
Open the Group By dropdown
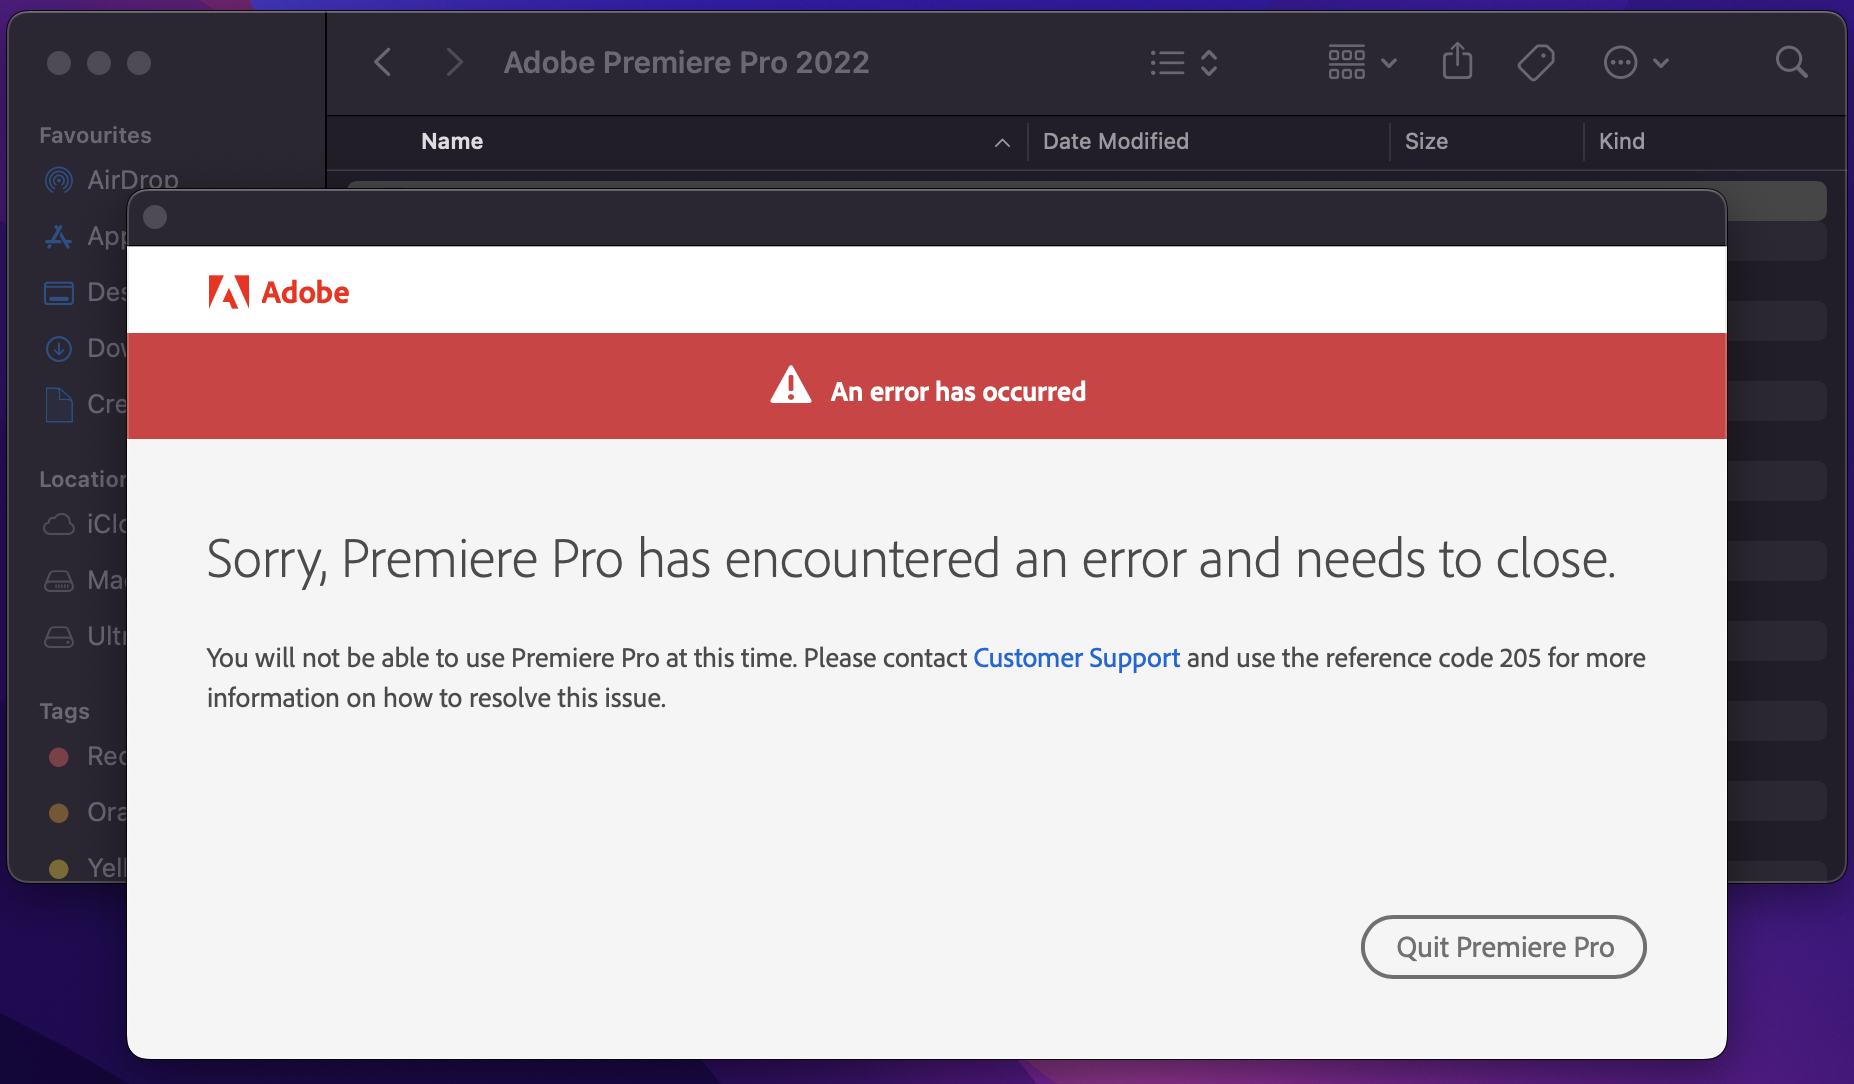[x=1361, y=63]
